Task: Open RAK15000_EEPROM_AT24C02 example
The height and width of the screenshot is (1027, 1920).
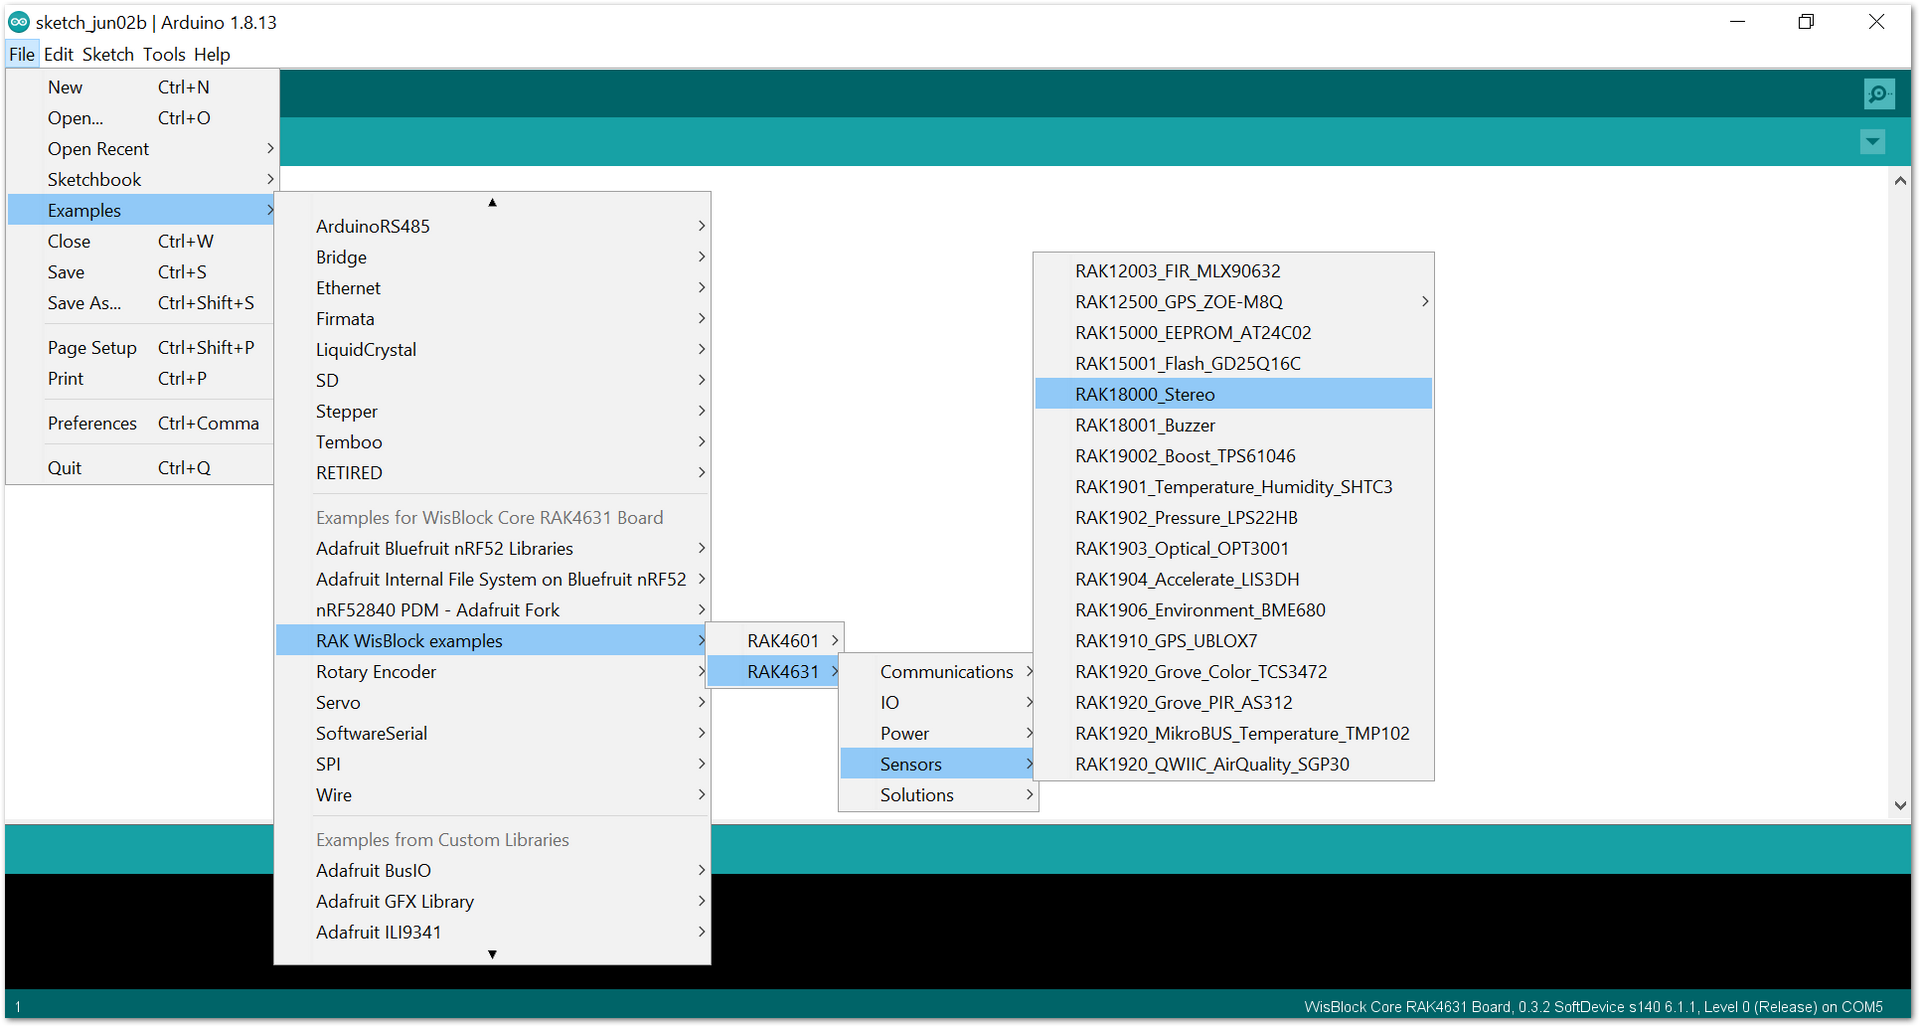Action: click(1233, 333)
